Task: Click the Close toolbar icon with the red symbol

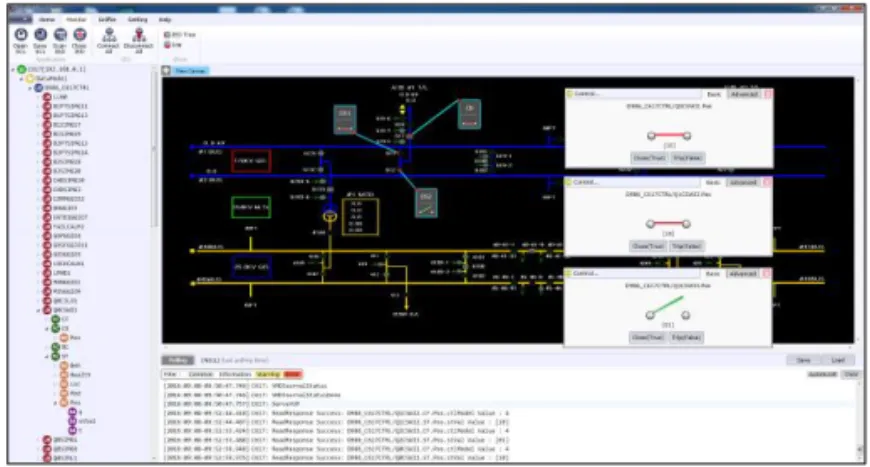Action: pos(80,35)
